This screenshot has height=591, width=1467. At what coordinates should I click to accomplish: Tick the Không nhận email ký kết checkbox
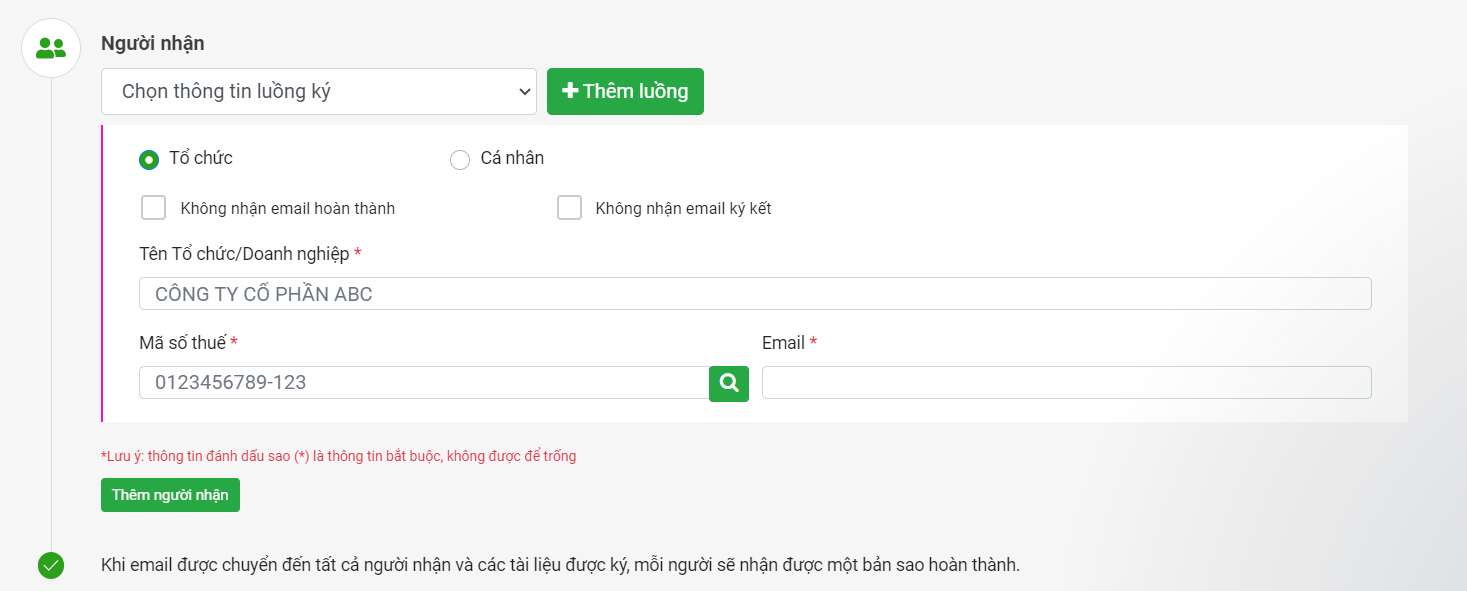pyautogui.click(x=569, y=208)
